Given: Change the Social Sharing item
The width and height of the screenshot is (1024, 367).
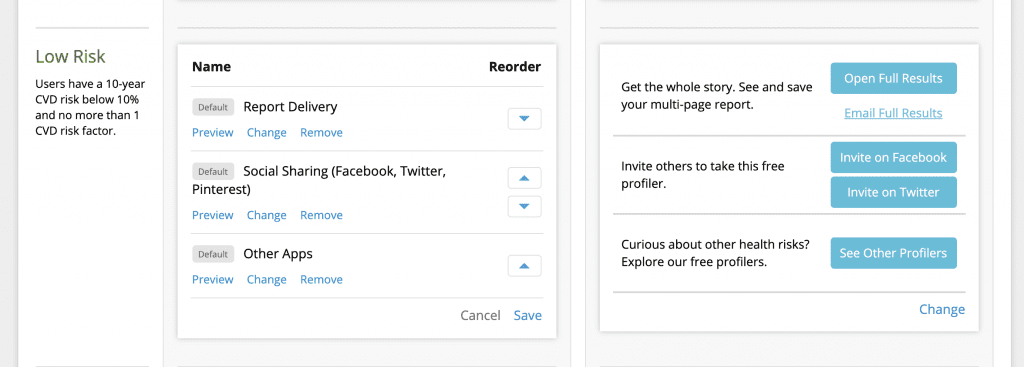Looking at the screenshot, I should click(266, 215).
